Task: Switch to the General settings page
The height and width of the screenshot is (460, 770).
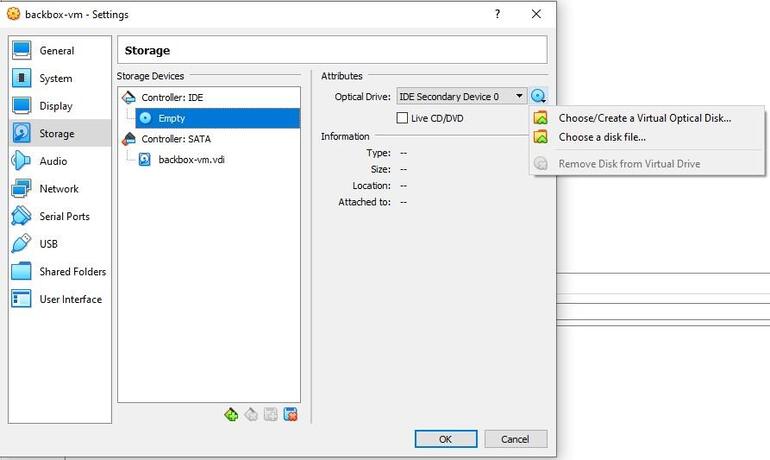Action: coord(60,51)
